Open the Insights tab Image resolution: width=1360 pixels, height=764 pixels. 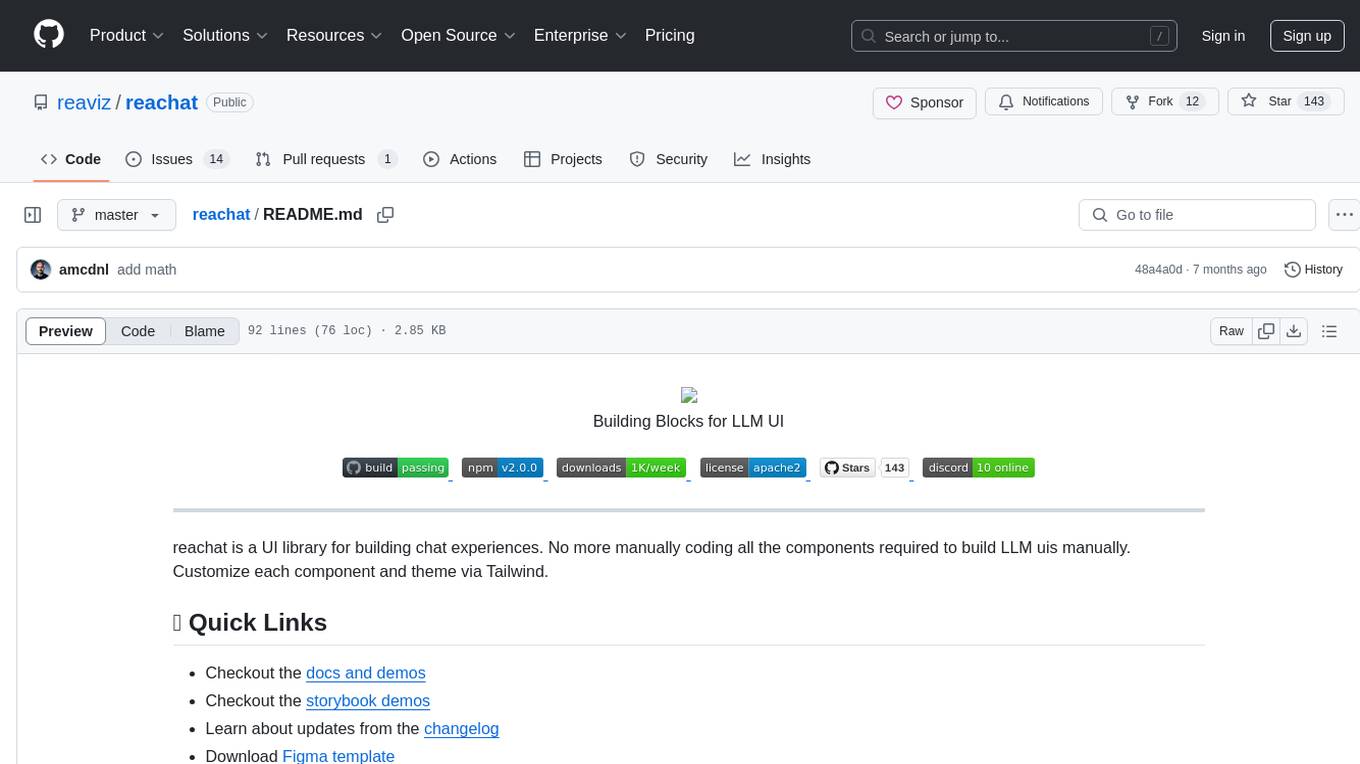tap(772, 159)
